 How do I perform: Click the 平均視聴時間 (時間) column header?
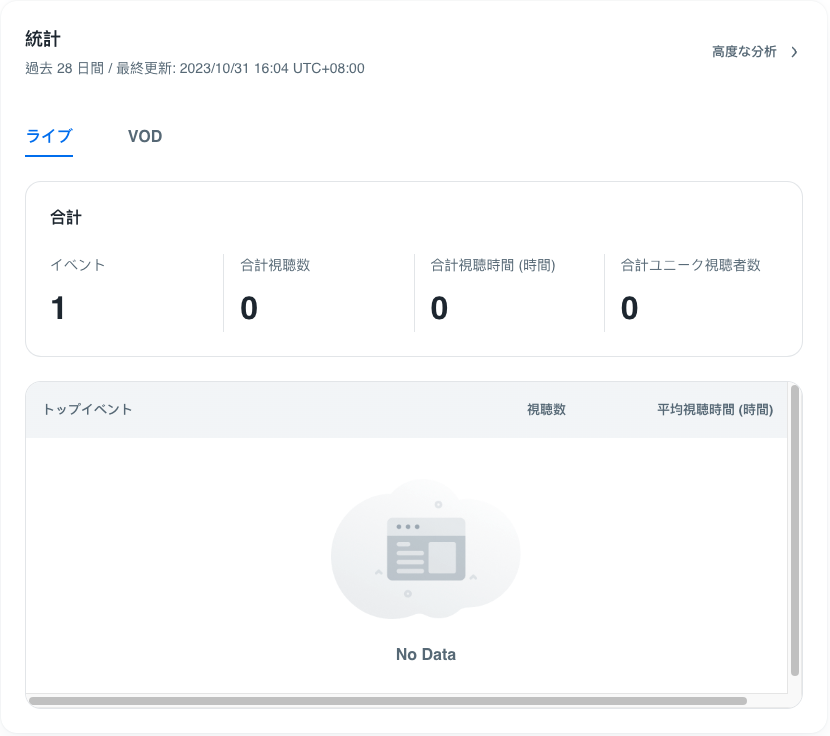[714, 410]
